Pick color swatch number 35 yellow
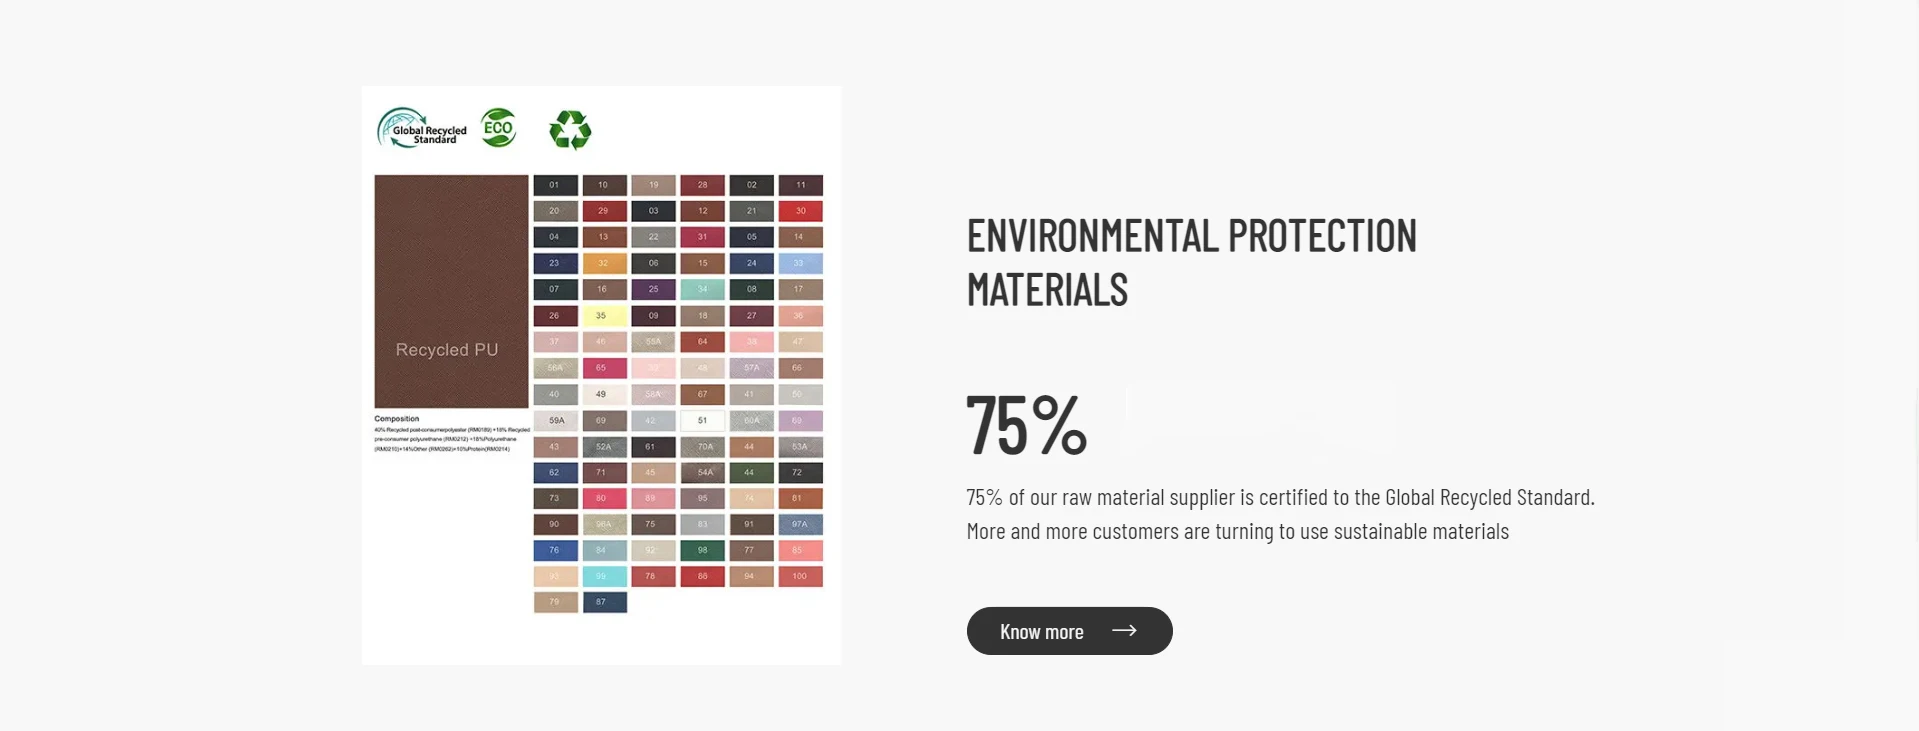This screenshot has height=731, width=1919. 604,316
